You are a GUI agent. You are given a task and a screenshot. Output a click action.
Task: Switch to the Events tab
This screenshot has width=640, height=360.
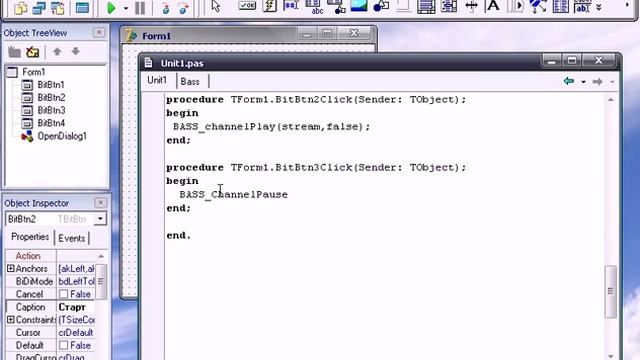[x=71, y=238]
